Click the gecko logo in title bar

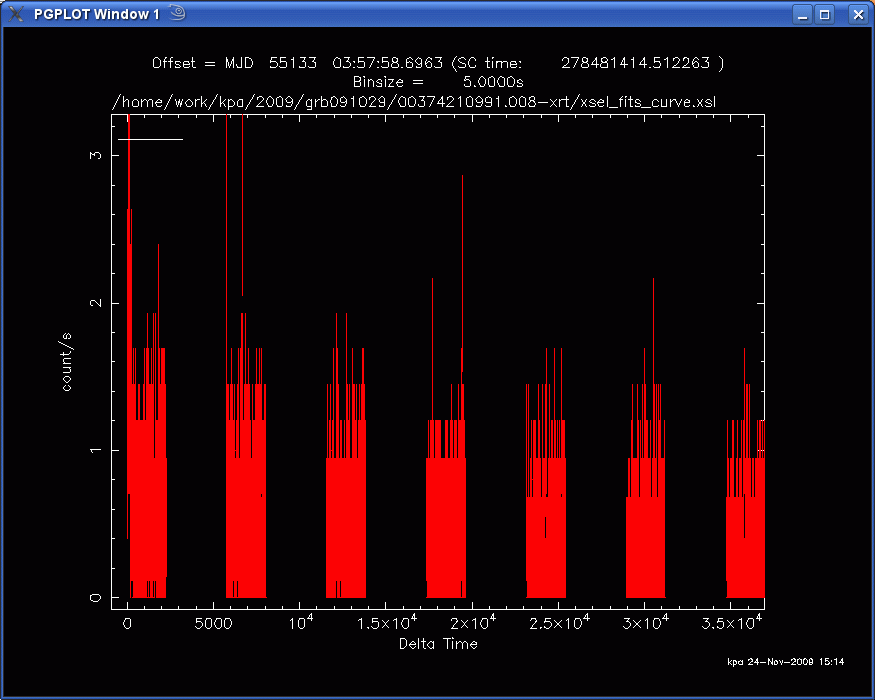coord(177,13)
